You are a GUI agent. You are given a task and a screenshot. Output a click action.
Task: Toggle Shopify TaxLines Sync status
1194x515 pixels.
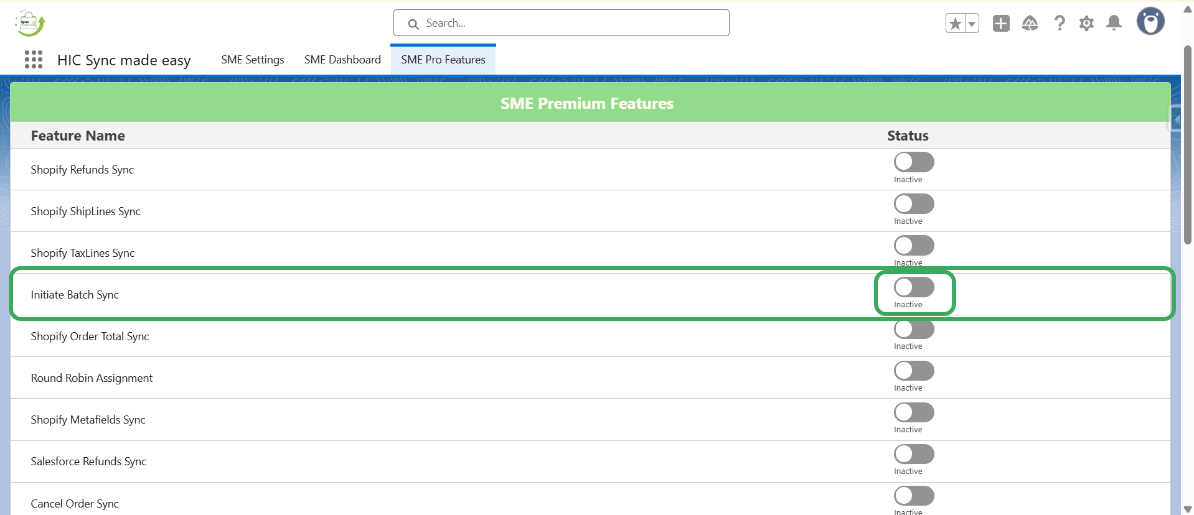913,245
